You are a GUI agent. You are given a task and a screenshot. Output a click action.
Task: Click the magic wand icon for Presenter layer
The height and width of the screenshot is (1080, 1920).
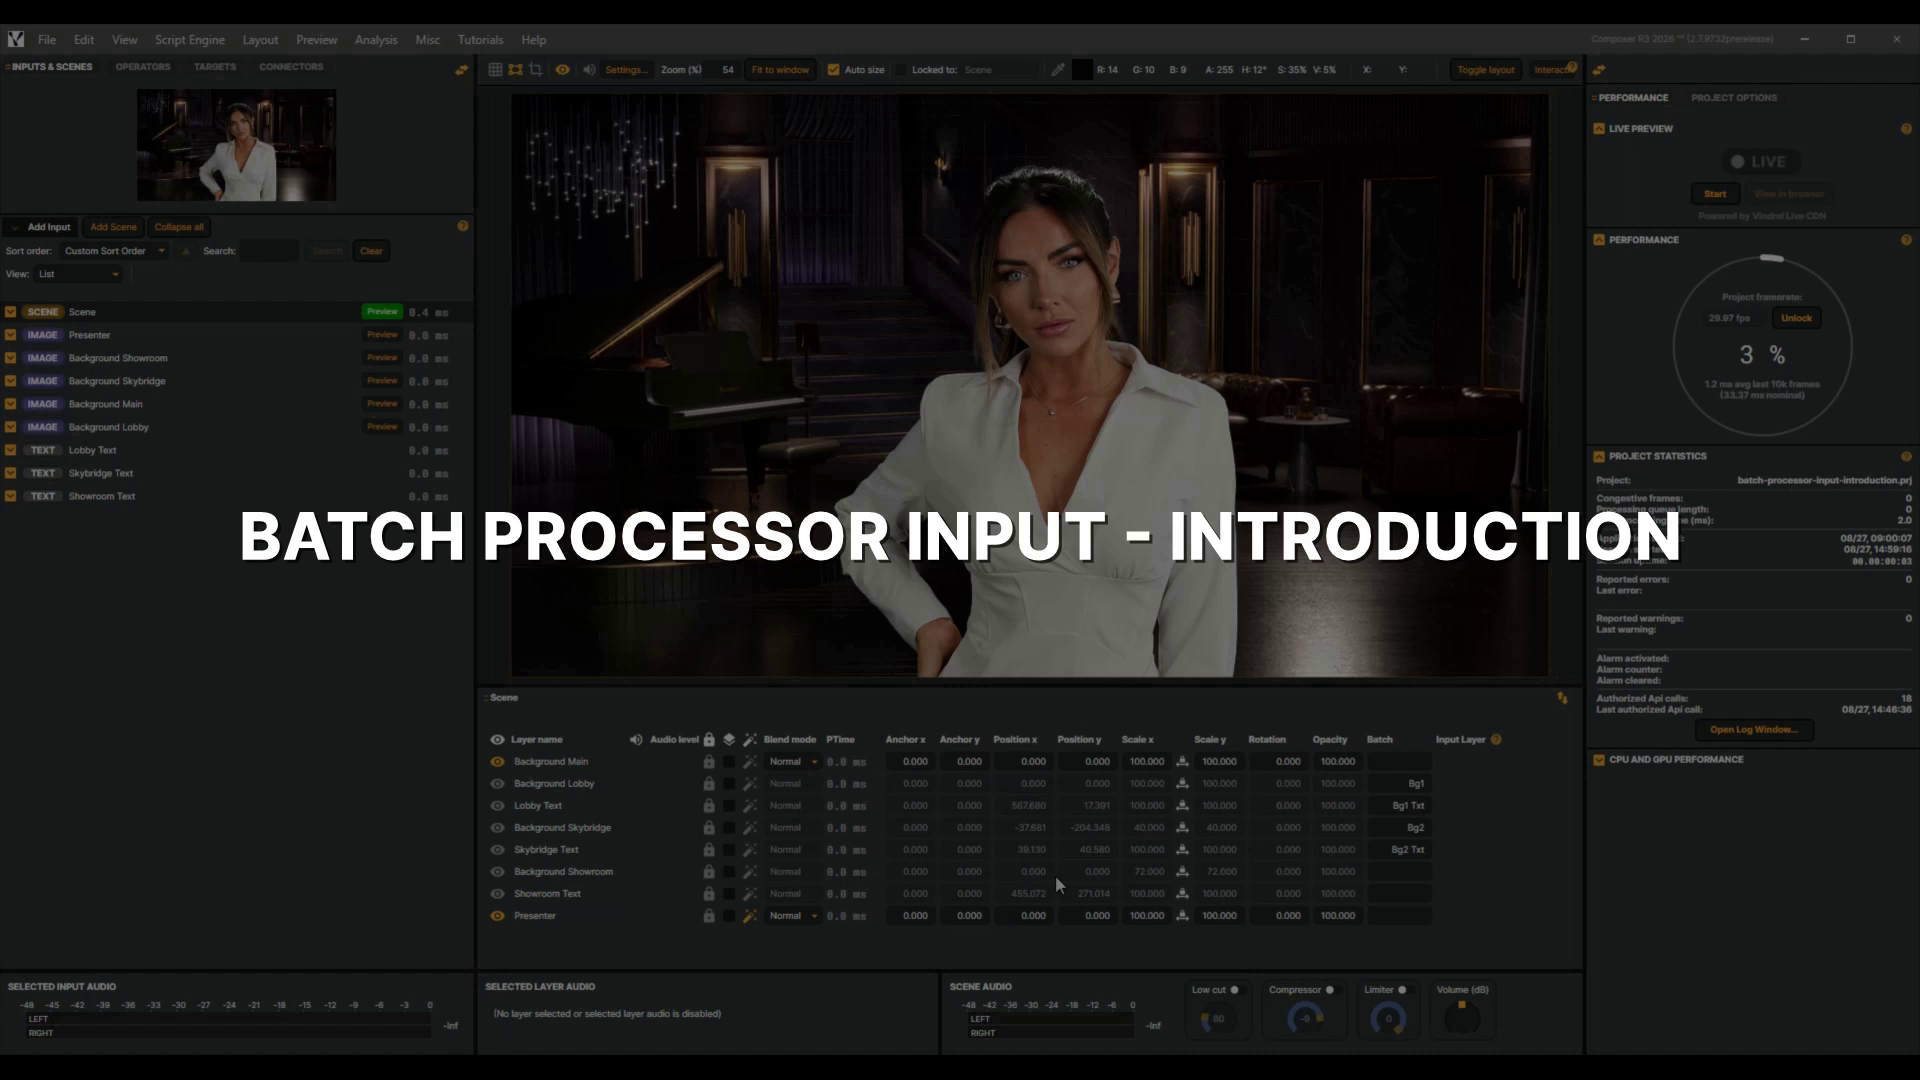click(749, 916)
